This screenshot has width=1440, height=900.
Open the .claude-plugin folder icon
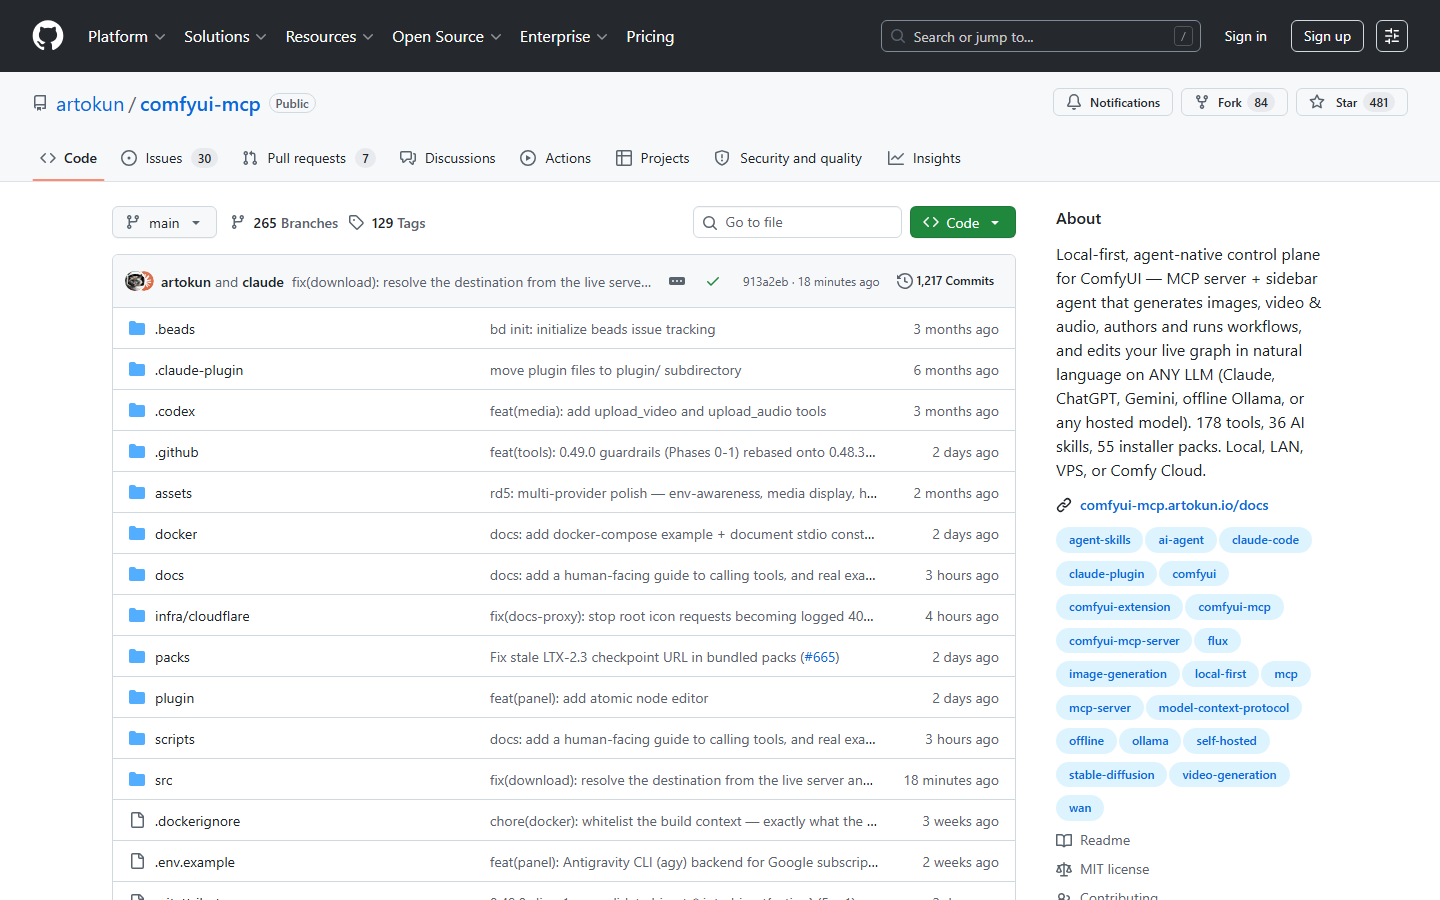point(137,370)
